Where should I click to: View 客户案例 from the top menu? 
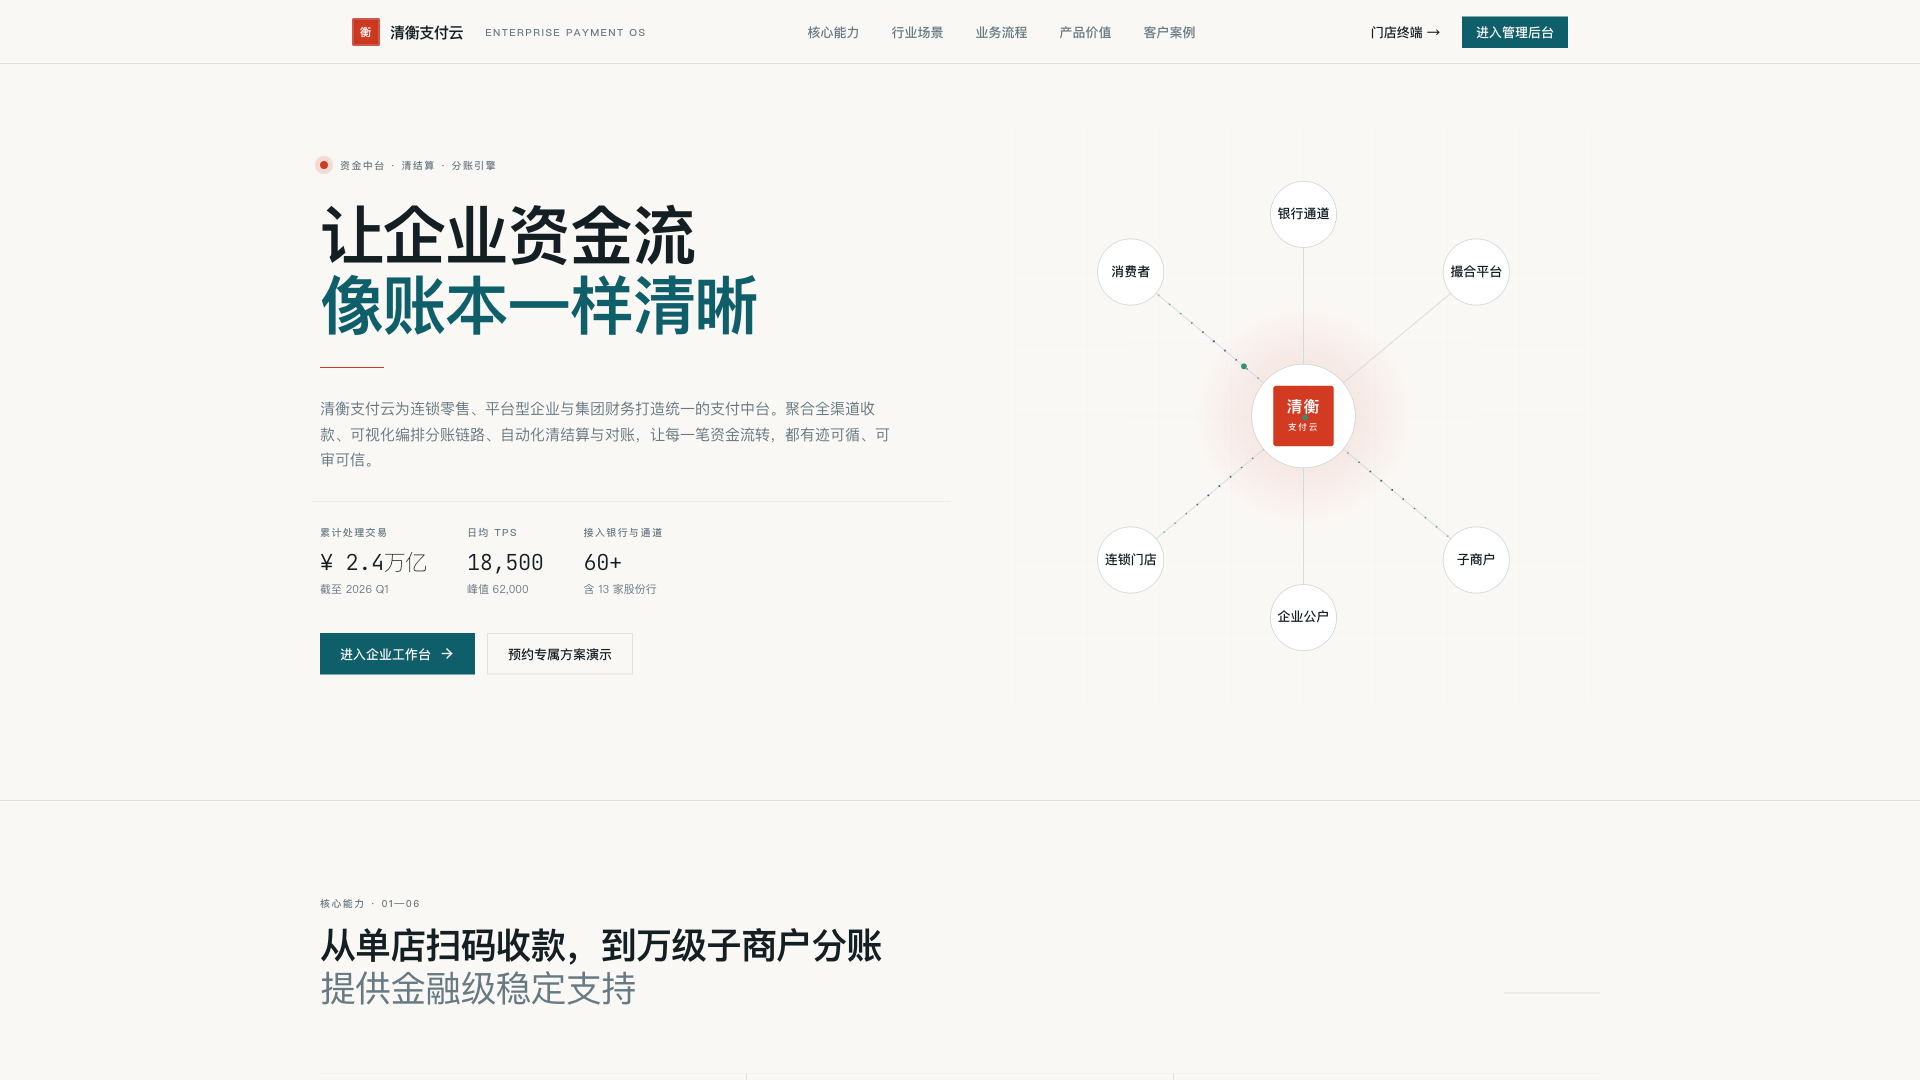pyautogui.click(x=1167, y=32)
